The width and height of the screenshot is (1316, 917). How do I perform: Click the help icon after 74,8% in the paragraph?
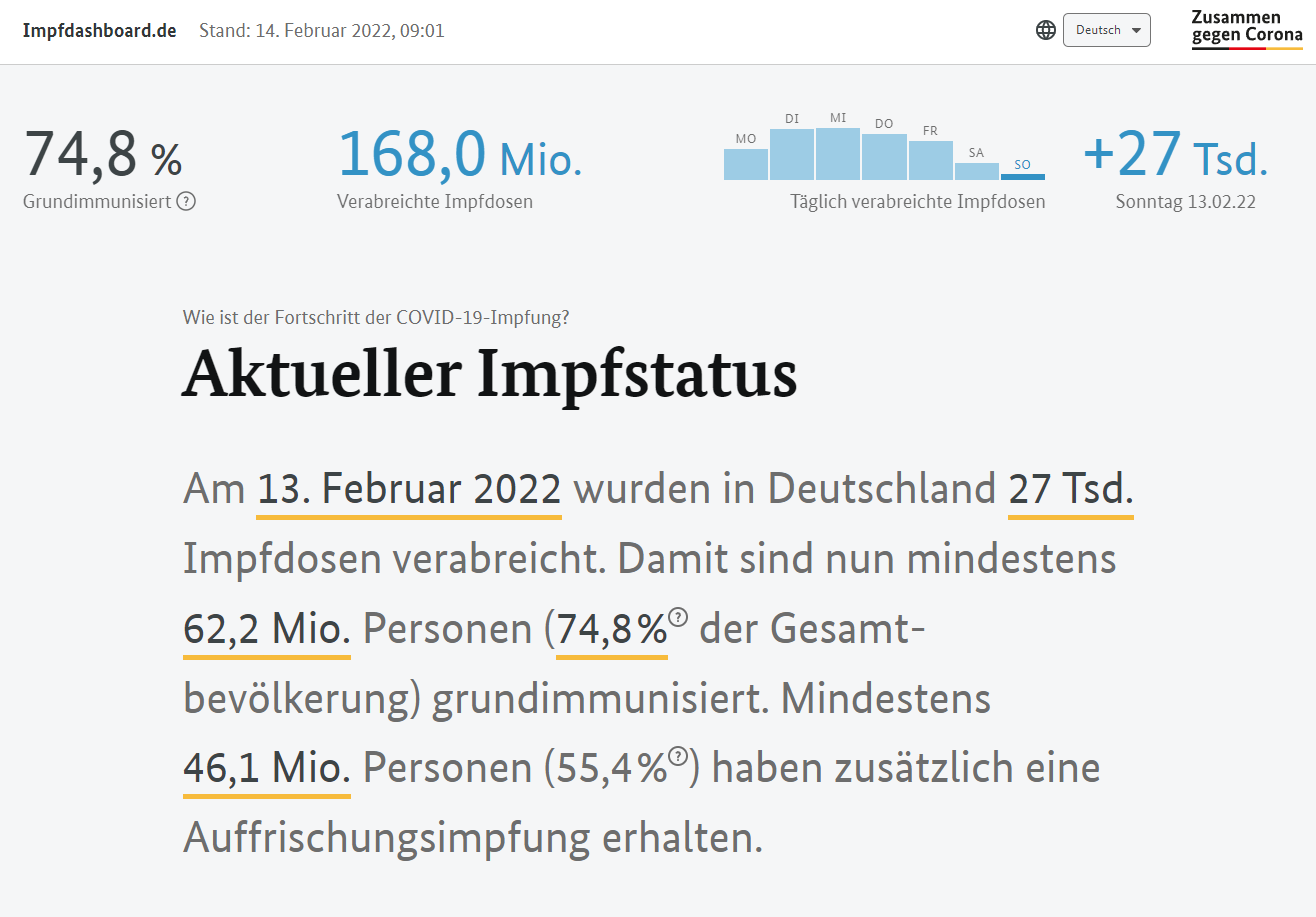pyautogui.click(x=679, y=617)
